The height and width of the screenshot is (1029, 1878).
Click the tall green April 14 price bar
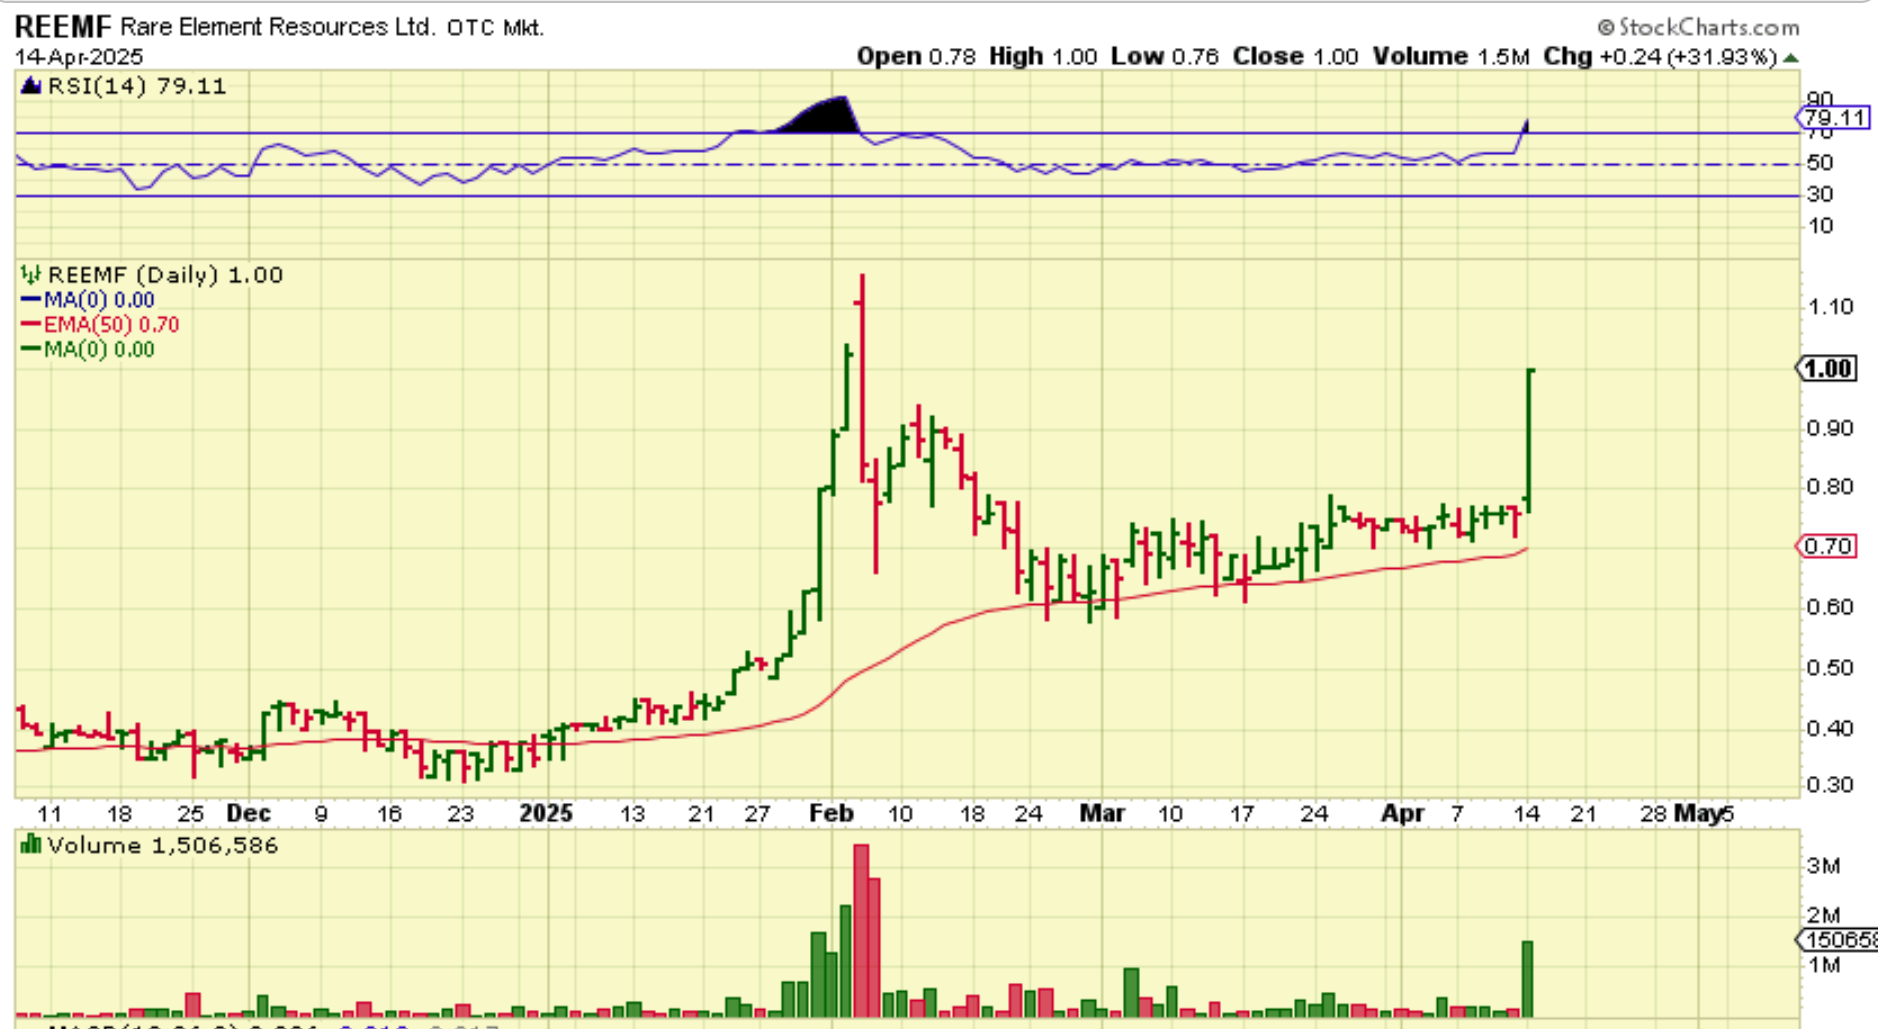pyautogui.click(x=1529, y=441)
